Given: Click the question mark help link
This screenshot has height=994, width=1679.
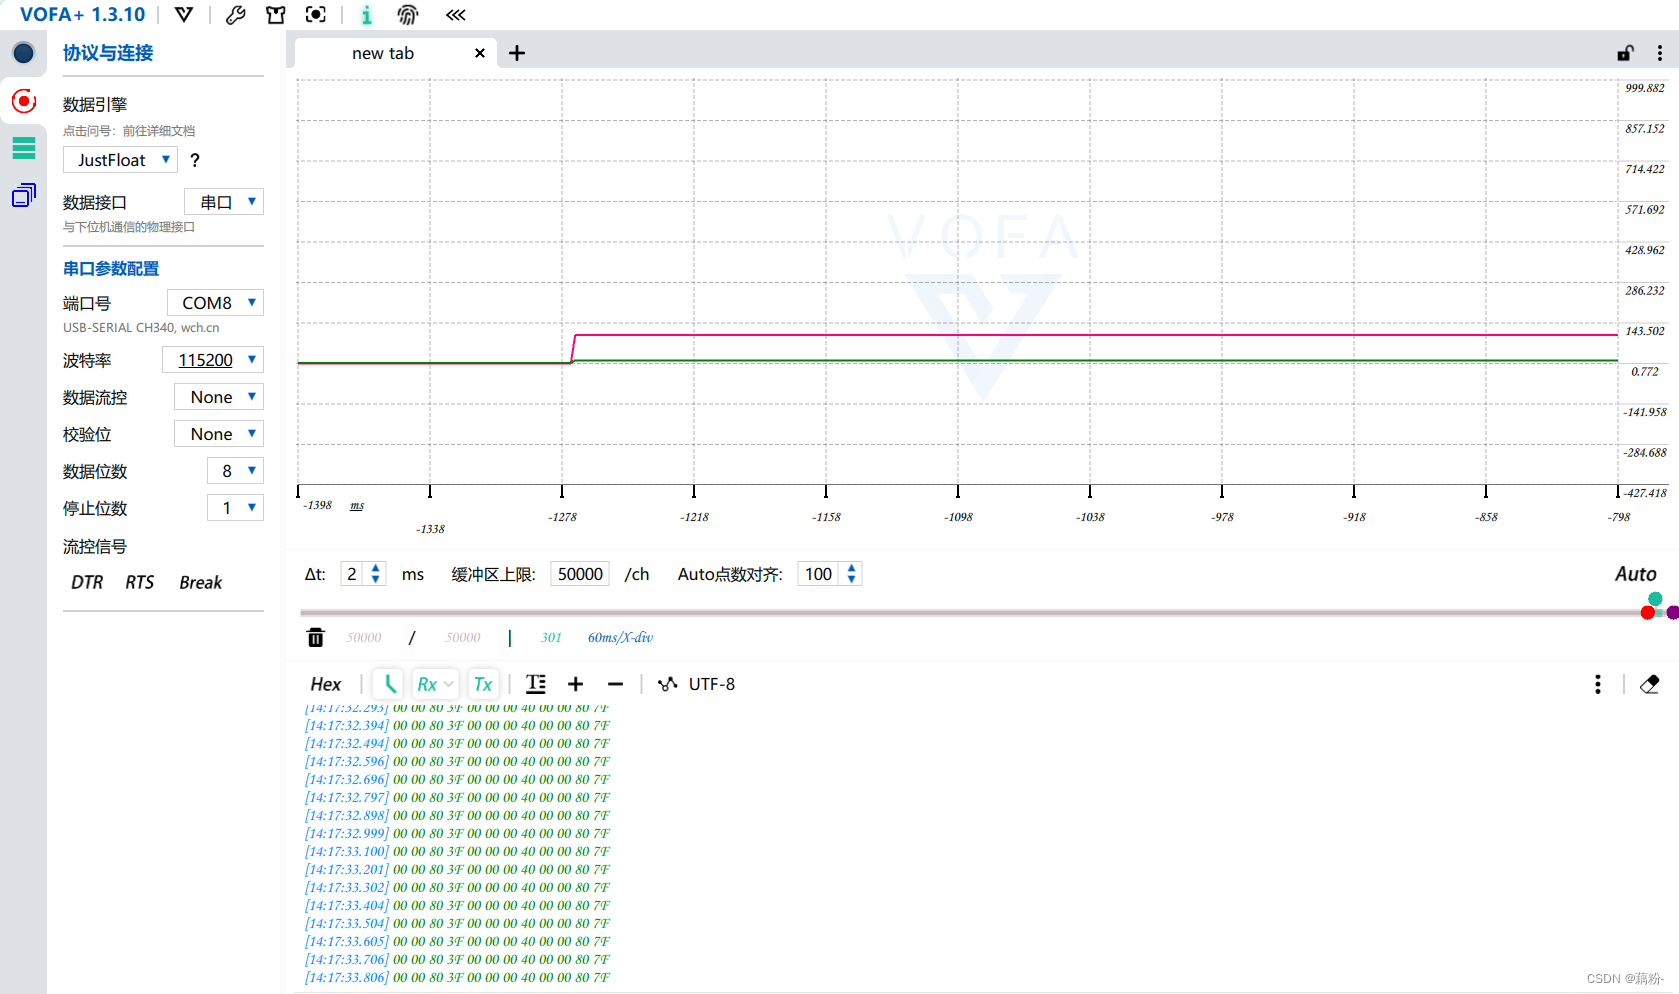Looking at the screenshot, I should click(195, 160).
